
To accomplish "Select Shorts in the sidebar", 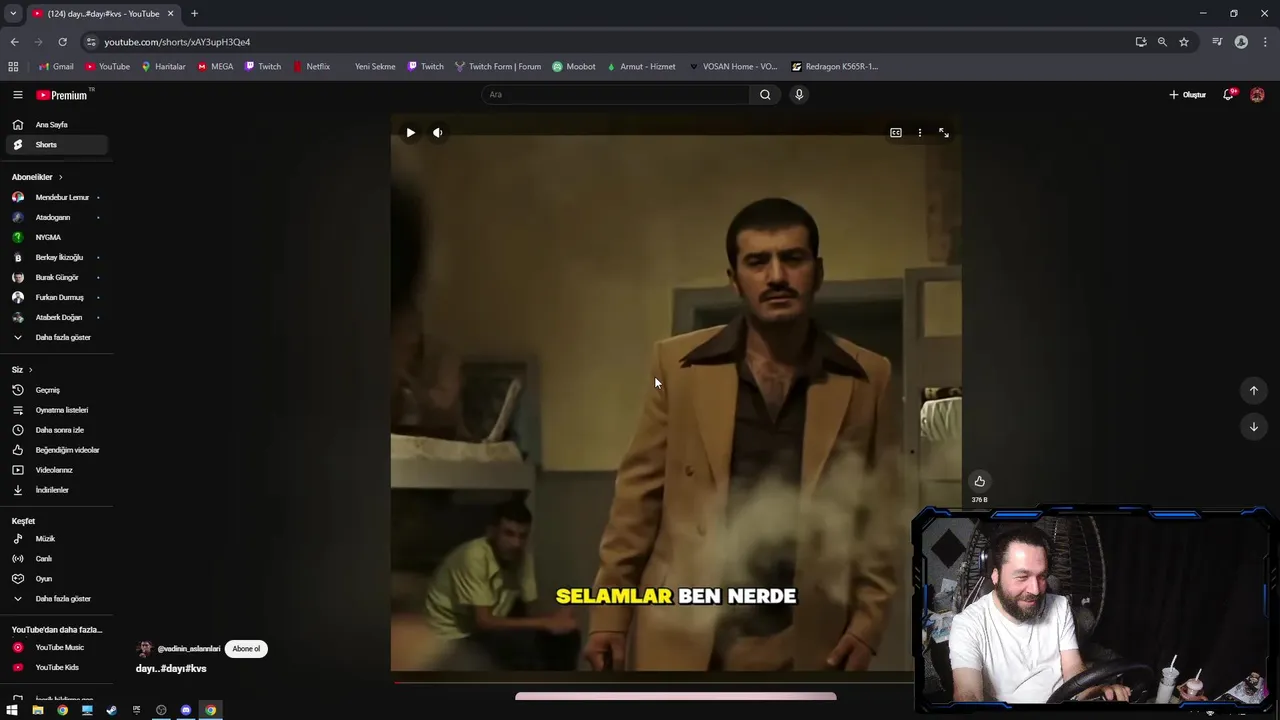I will [x=56, y=145].
